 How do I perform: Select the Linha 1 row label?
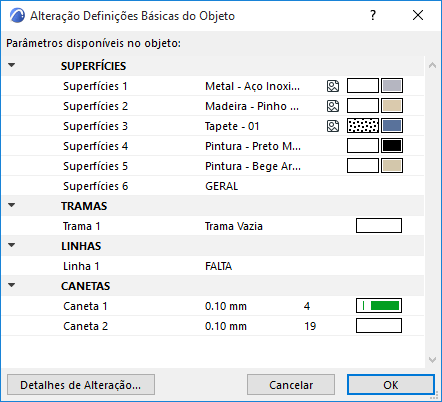point(81,266)
